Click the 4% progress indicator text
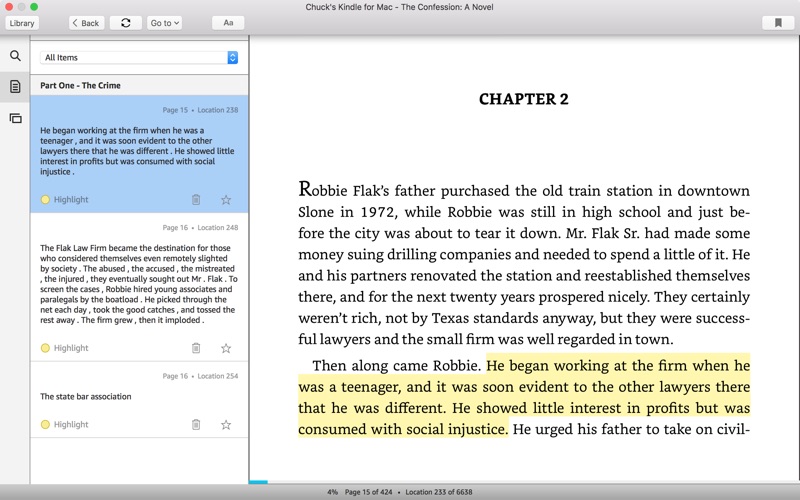Screen dimensions: 800x500 tap(333, 492)
